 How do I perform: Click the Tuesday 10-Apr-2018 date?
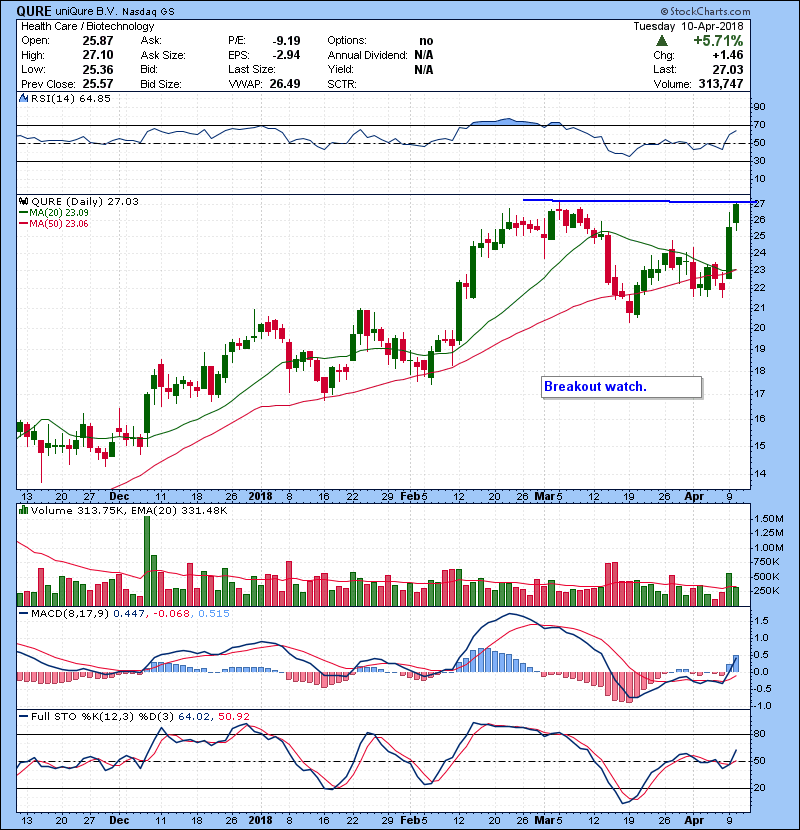[688, 26]
